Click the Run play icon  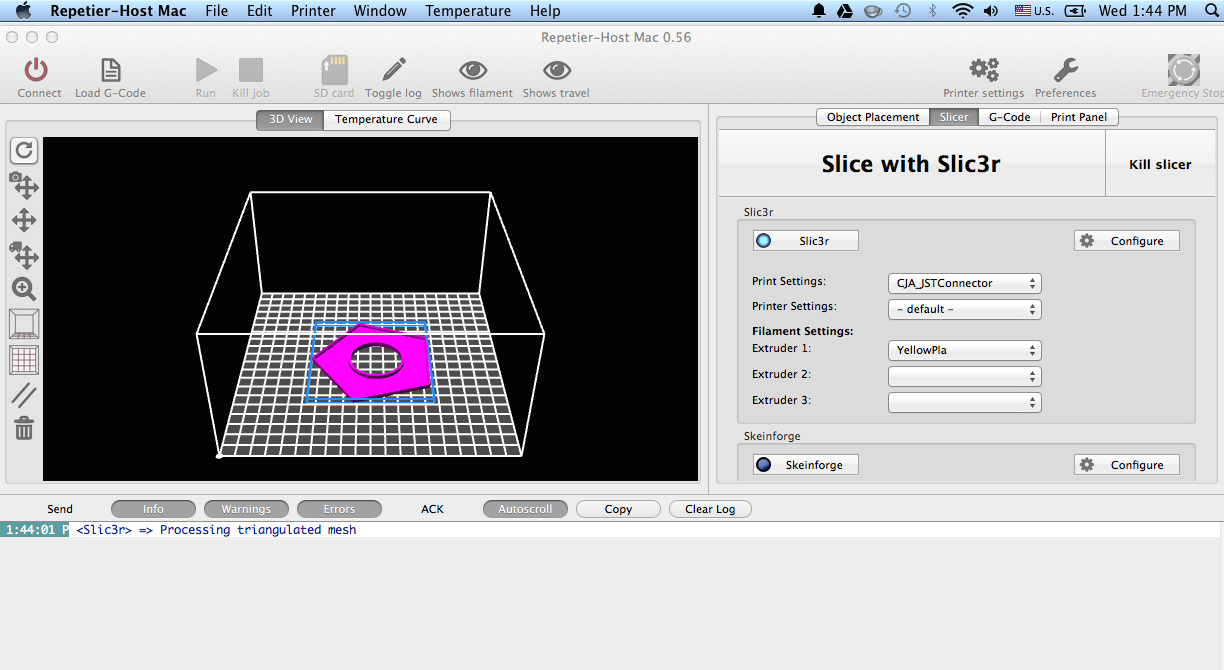coord(206,70)
